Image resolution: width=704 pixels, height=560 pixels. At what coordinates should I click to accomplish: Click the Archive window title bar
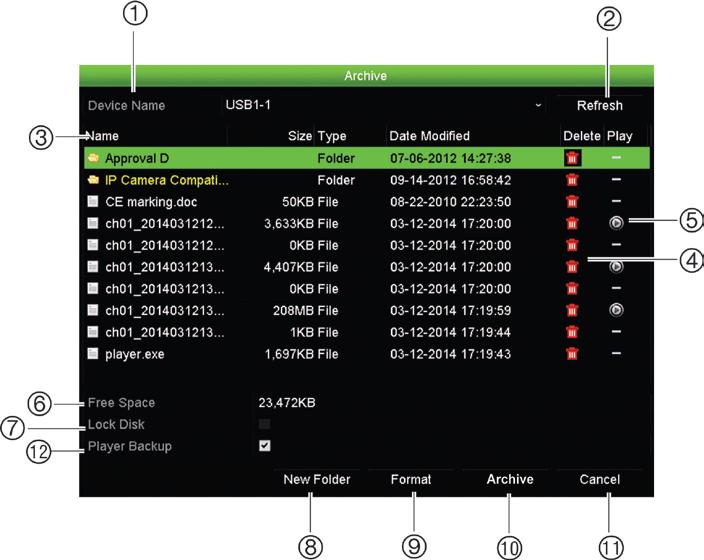(366, 75)
